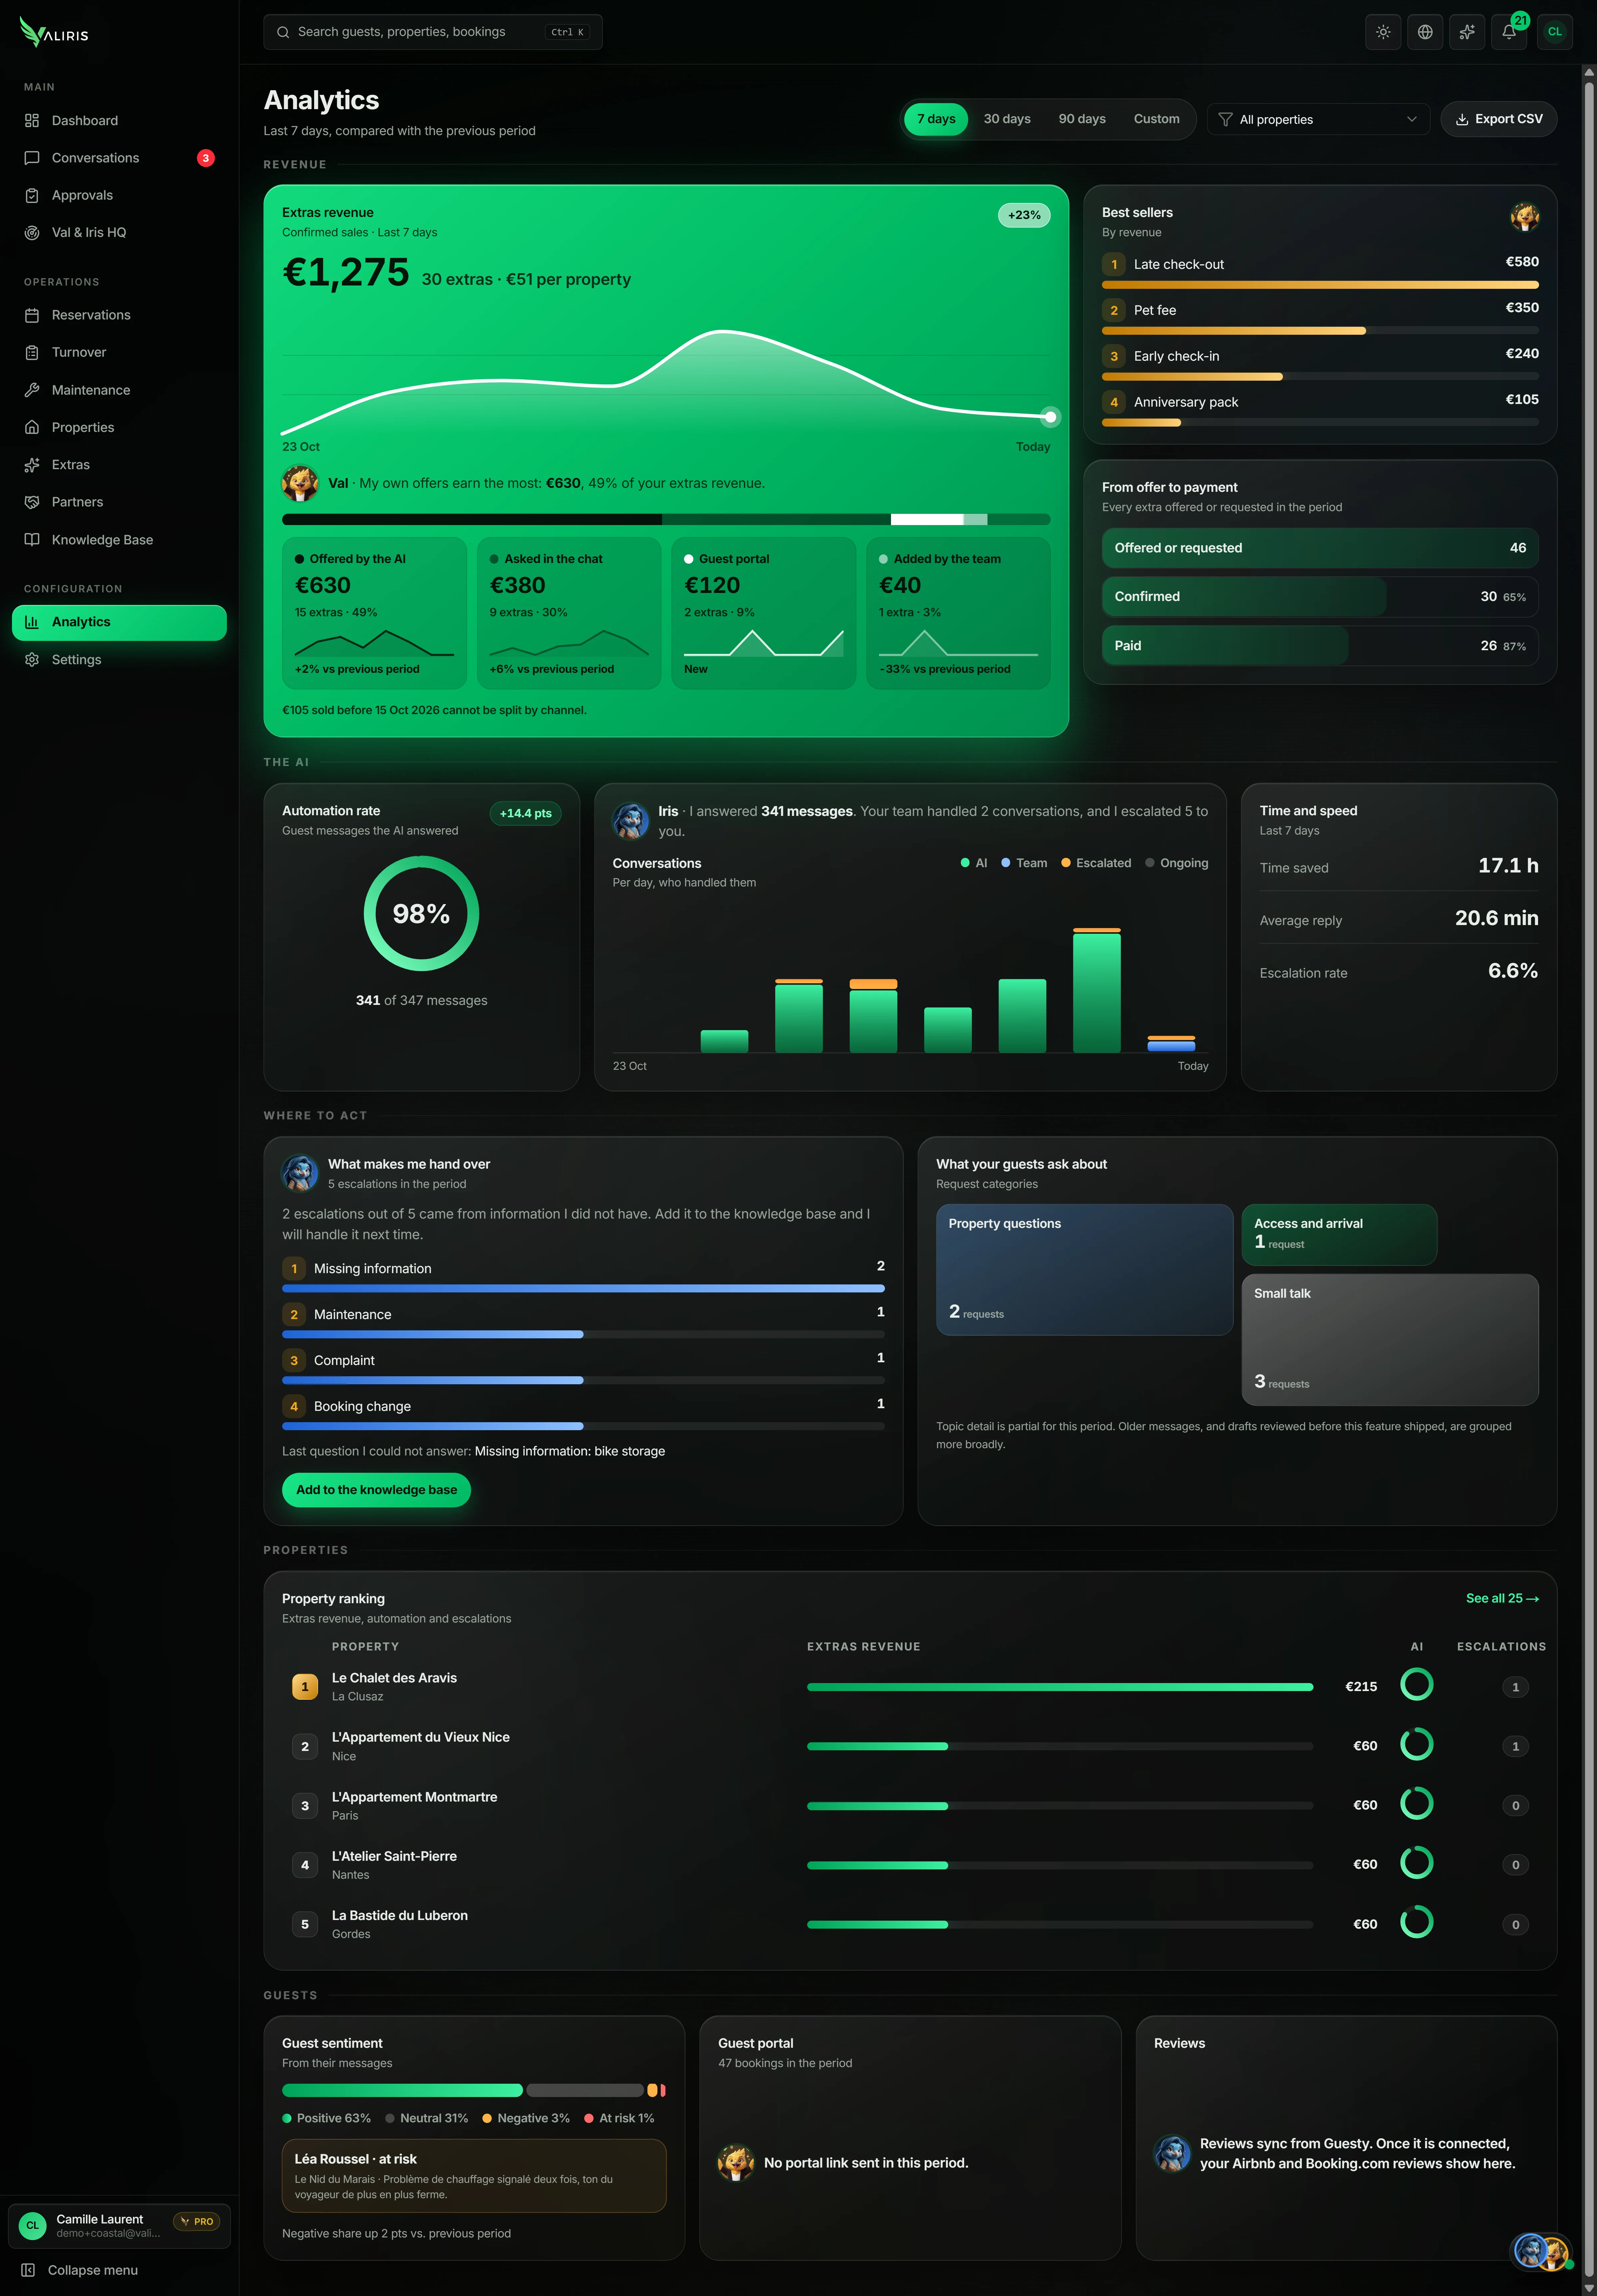Image resolution: width=1597 pixels, height=2296 pixels.
Task: Open the All properties dropdown
Action: click(1318, 119)
